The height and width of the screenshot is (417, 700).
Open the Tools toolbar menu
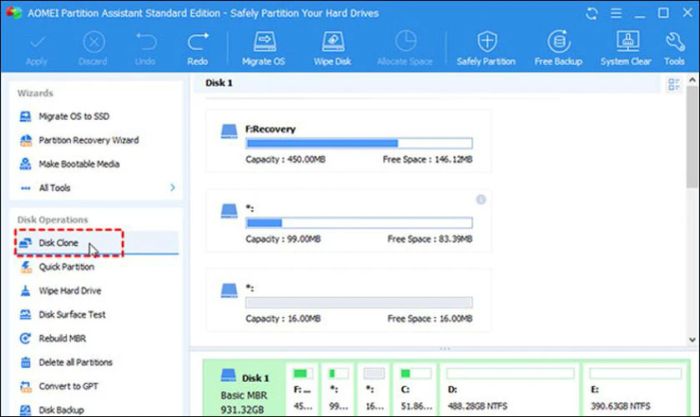(674, 49)
